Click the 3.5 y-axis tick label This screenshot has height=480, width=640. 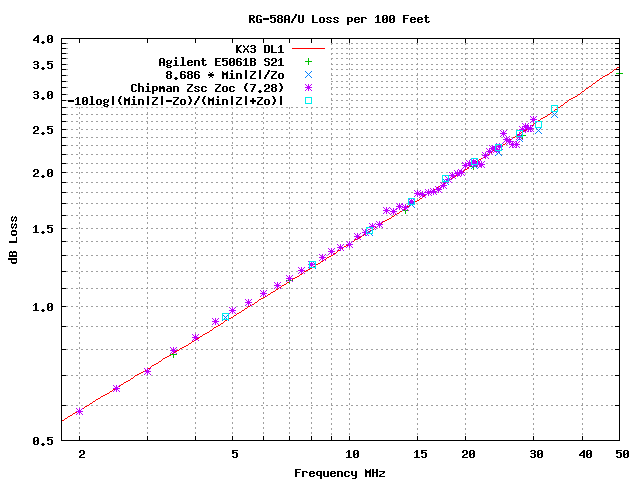click(x=43, y=65)
